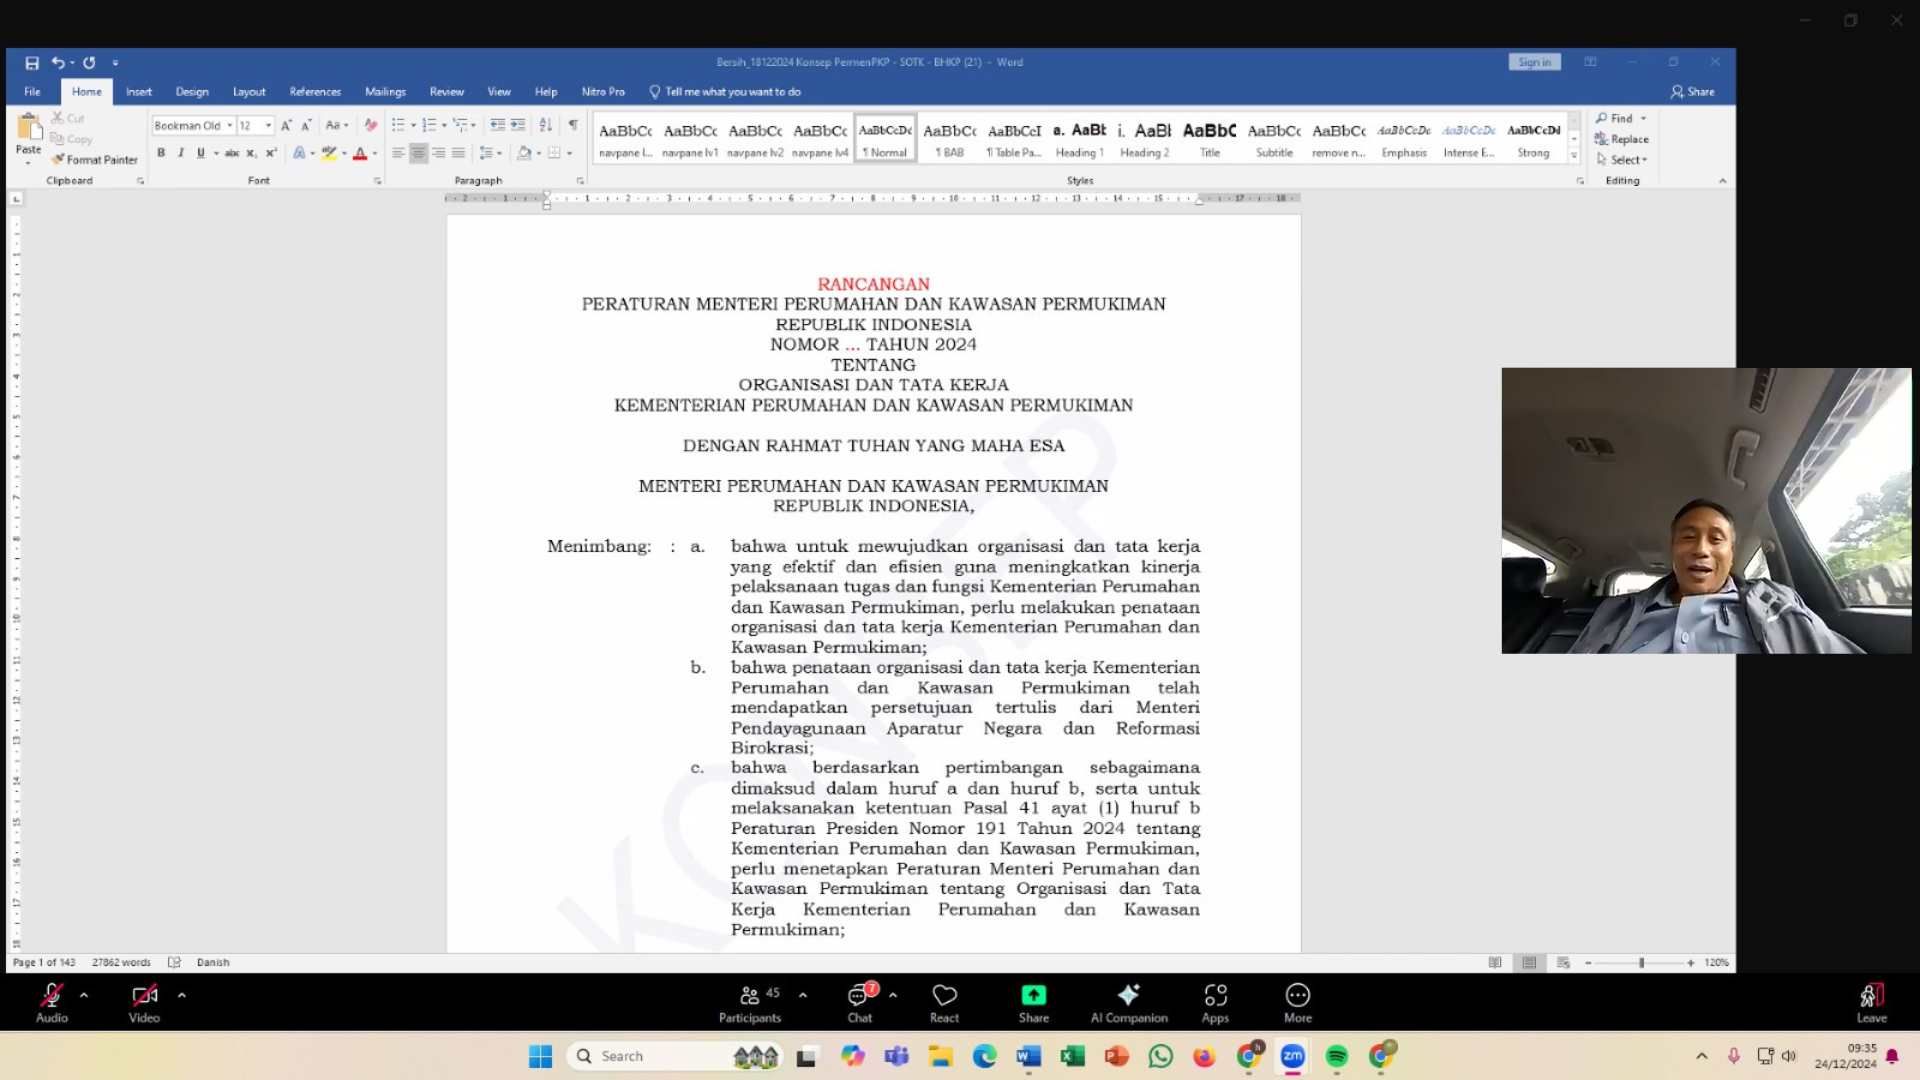Image resolution: width=1920 pixels, height=1080 pixels.
Task: Open Zoom React icon
Action: pyautogui.click(x=944, y=1003)
